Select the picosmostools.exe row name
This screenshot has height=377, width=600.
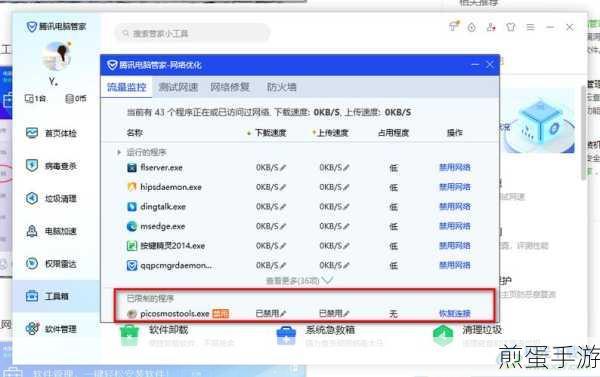tap(175, 314)
